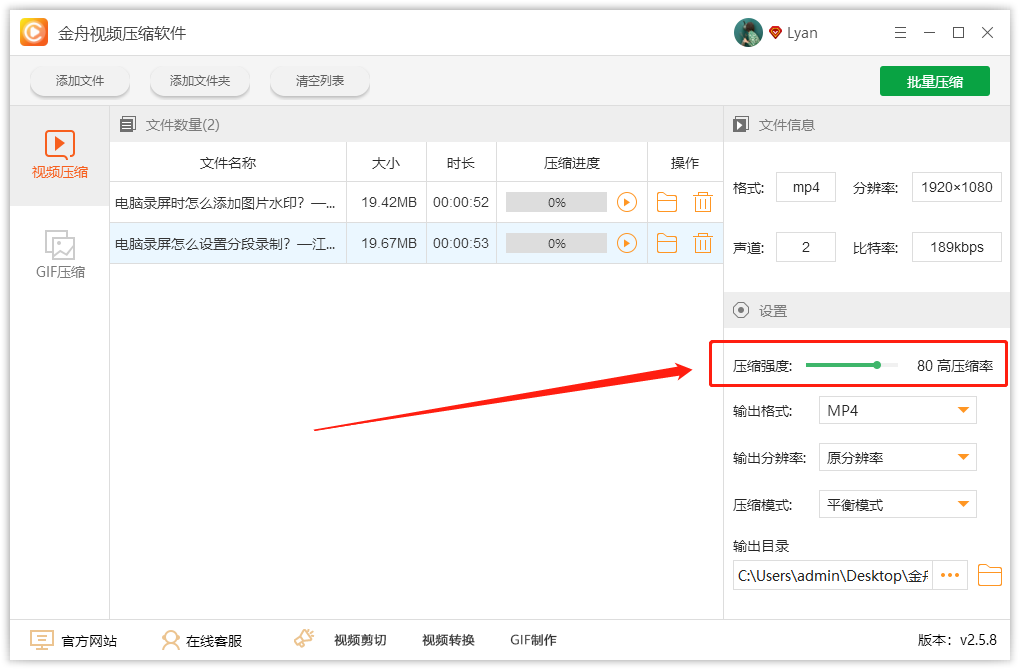Open the hamburger menu in title bar
This screenshot has width=1020, height=670.
point(900,33)
